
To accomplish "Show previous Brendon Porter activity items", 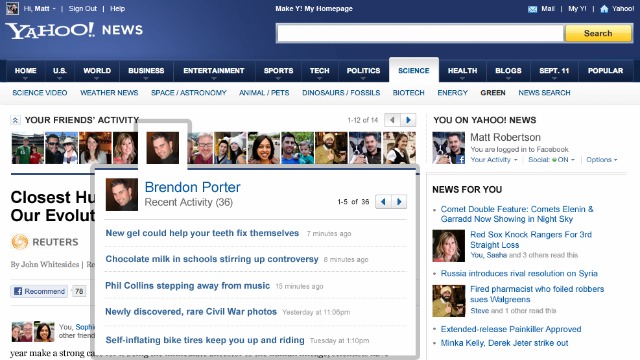I will pyautogui.click(x=383, y=202).
